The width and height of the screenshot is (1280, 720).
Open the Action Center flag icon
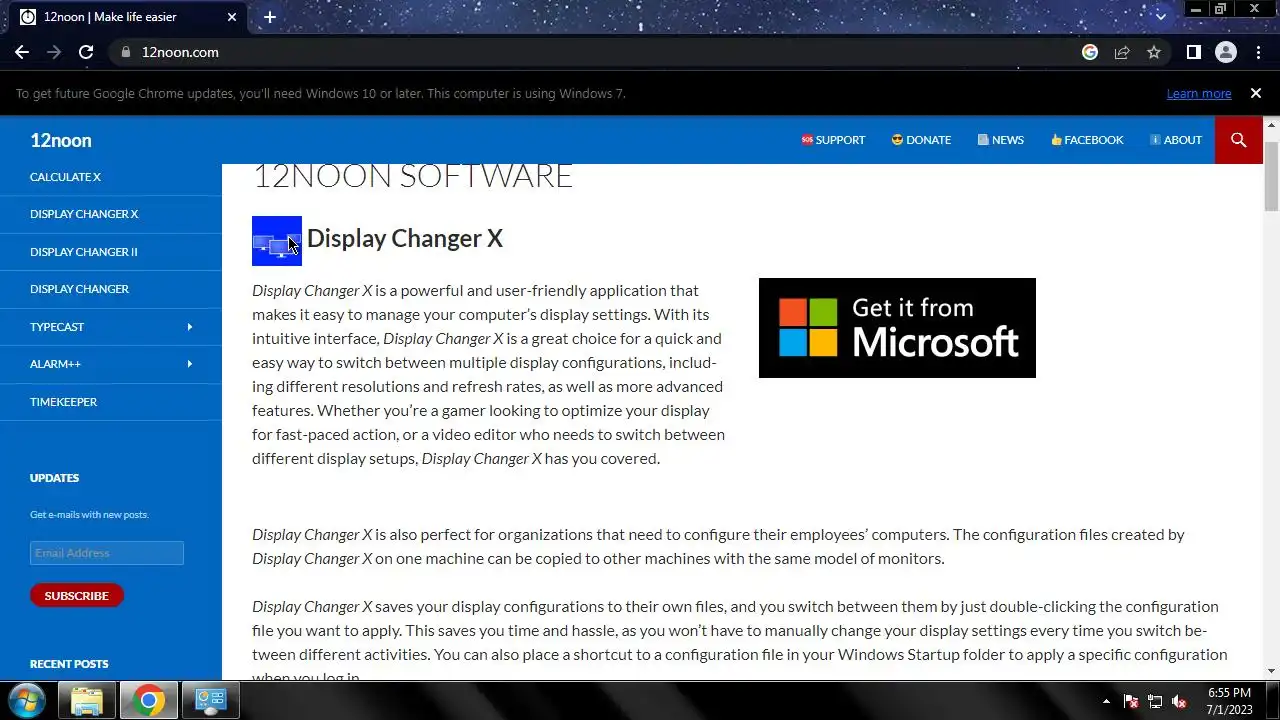point(1131,701)
